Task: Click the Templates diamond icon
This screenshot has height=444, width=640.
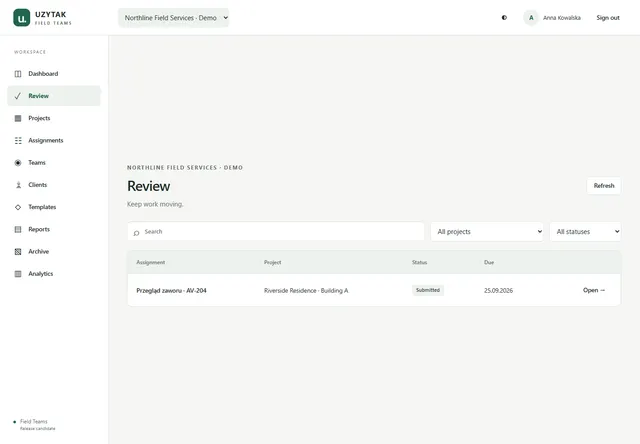Action: [18, 207]
